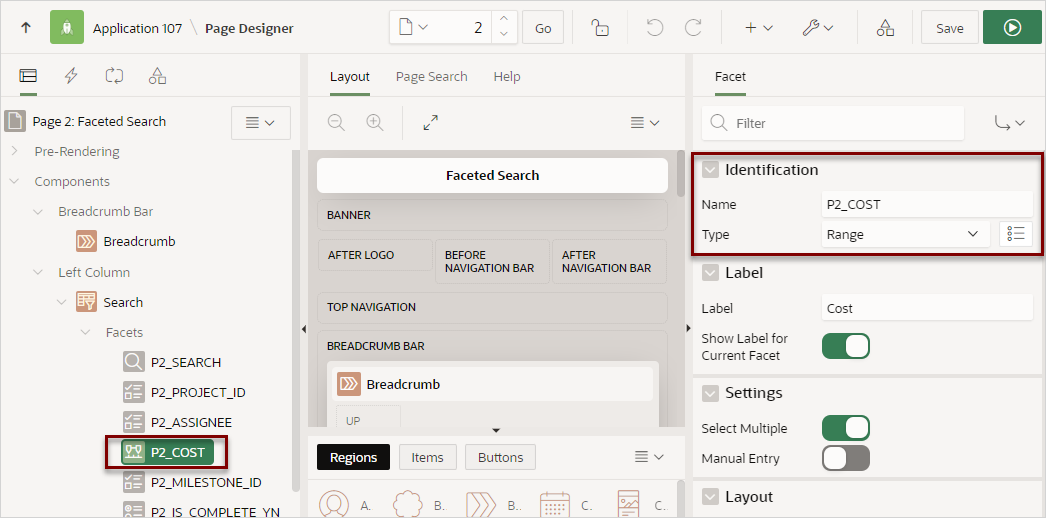Click the Facet tab

coord(730,76)
